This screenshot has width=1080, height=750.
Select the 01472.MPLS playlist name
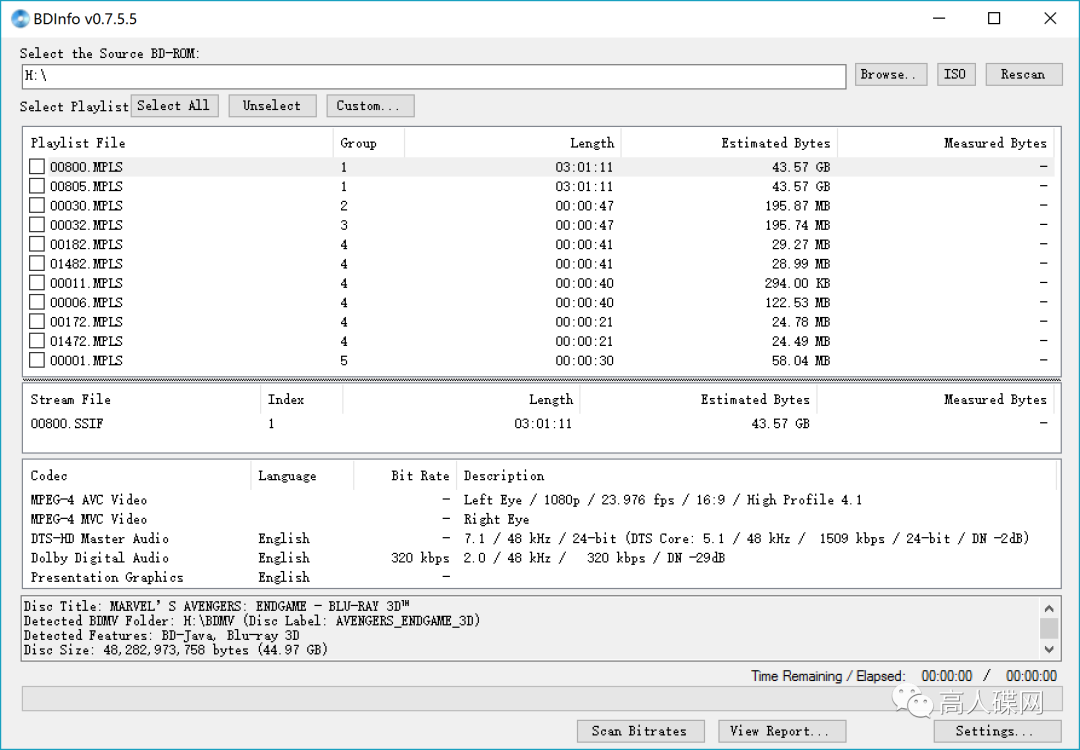pos(86,341)
